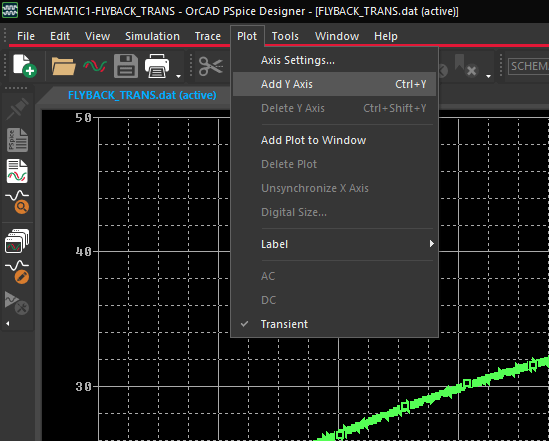
Task: Toggle the checked Transient option
Action: [334, 324]
